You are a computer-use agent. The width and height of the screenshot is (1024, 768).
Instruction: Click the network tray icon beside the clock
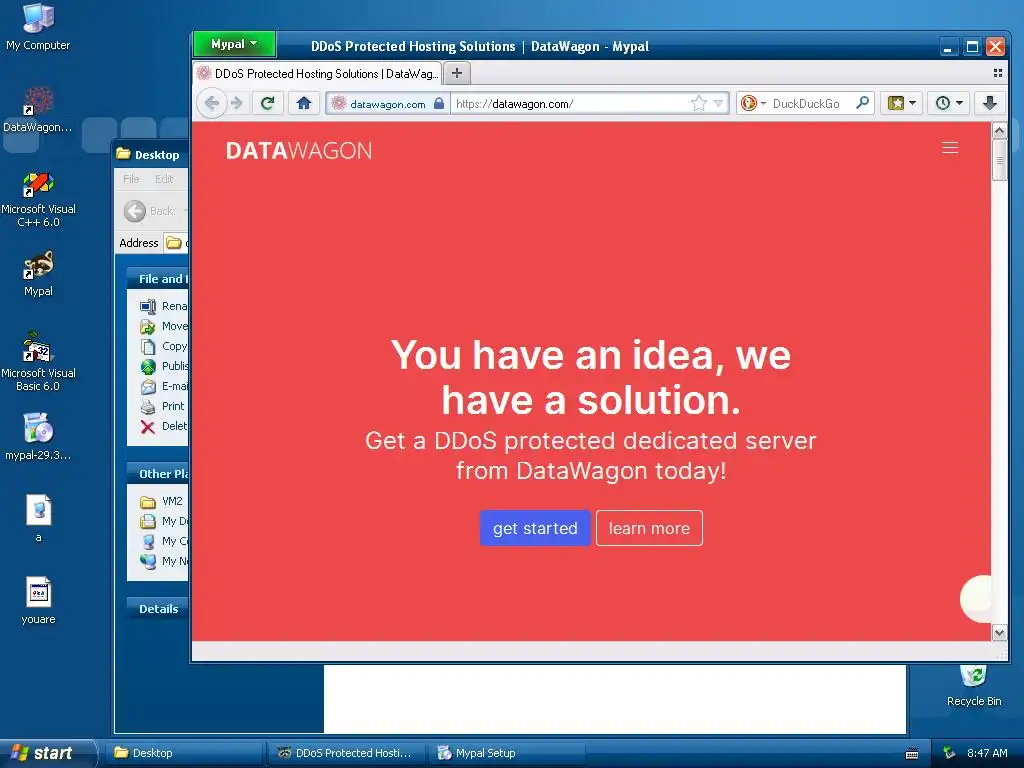[949, 753]
